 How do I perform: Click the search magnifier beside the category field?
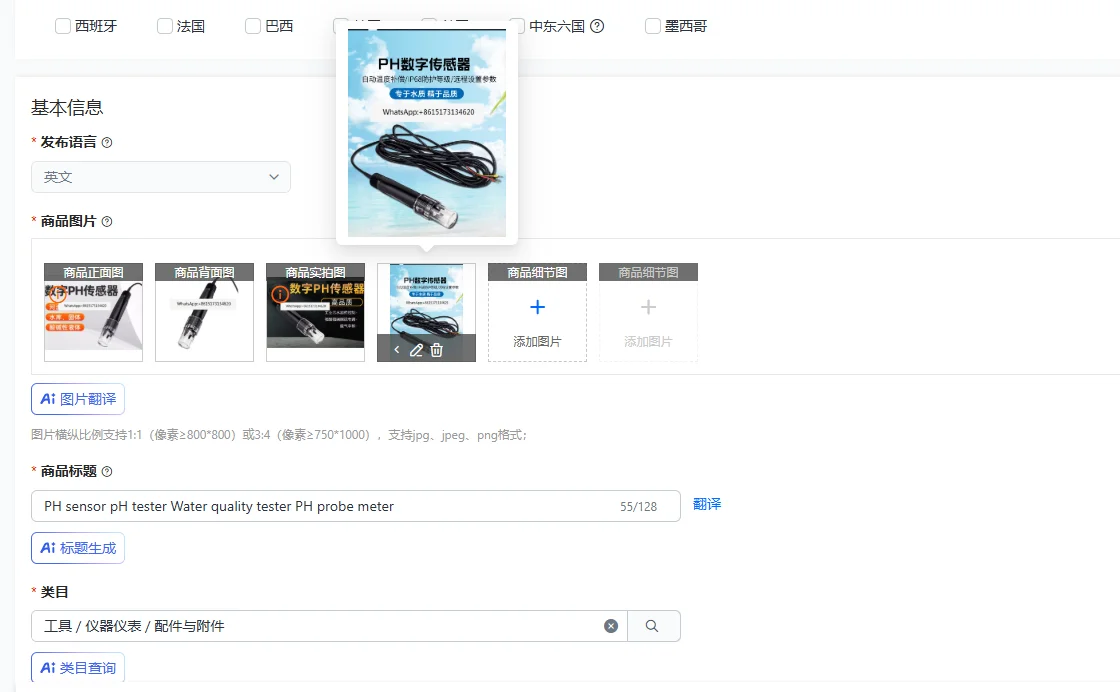[651, 625]
